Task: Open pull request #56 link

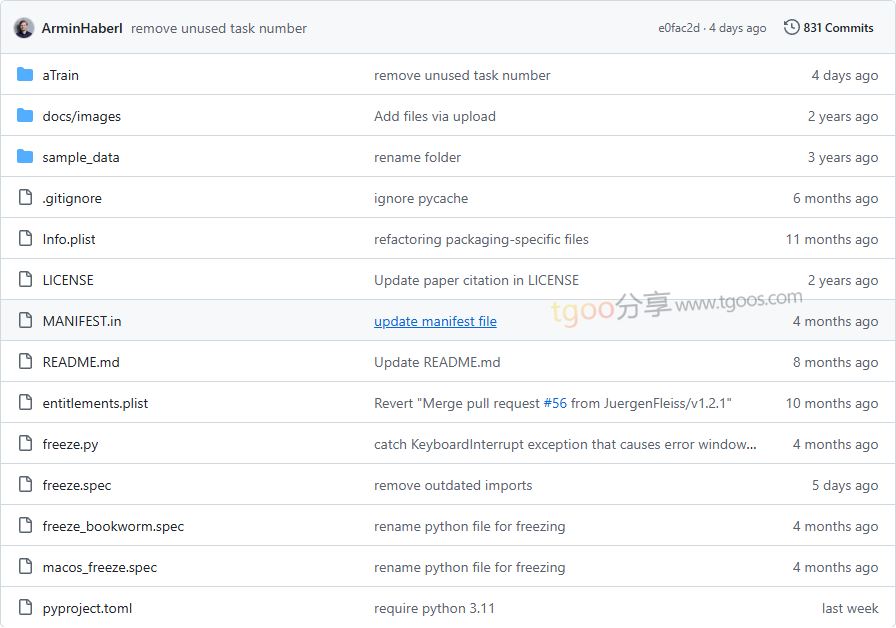Action: pyautogui.click(x=555, y=403)
